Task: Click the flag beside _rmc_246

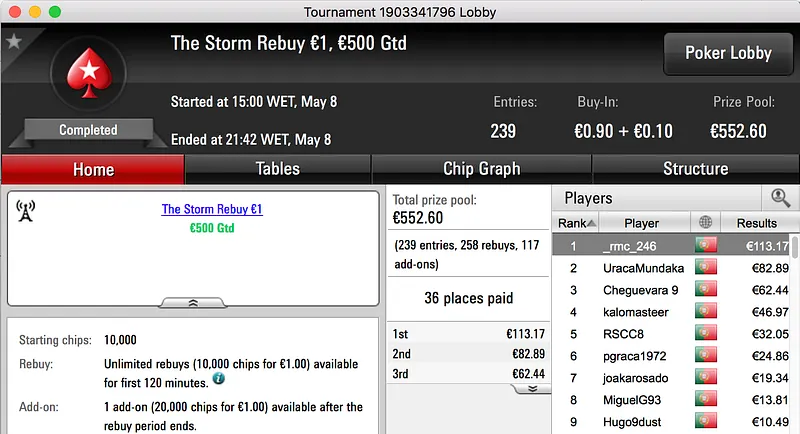Action: click(707, 246)
